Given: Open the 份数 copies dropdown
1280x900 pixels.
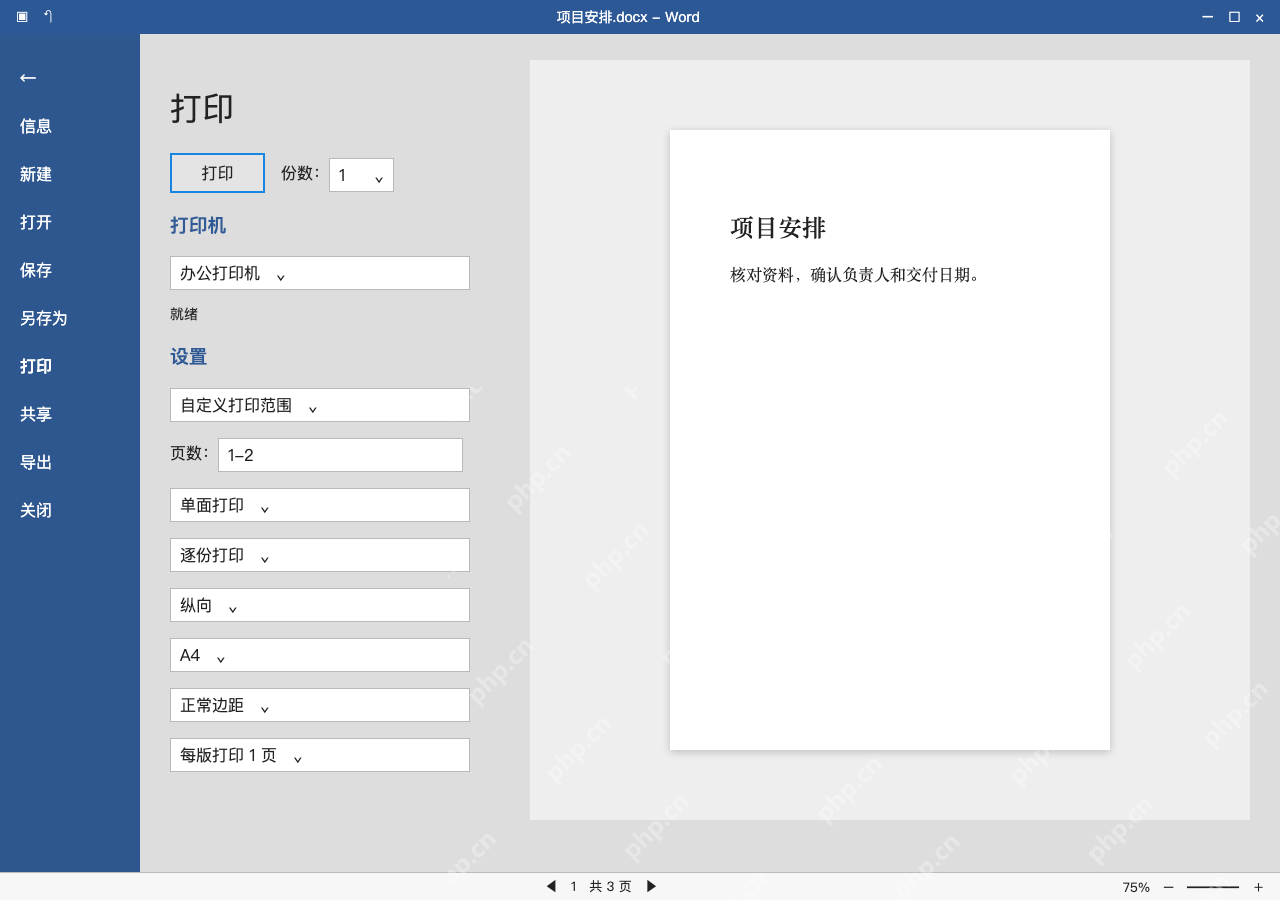Looking at the screenshot, I should tap(361, 175).
